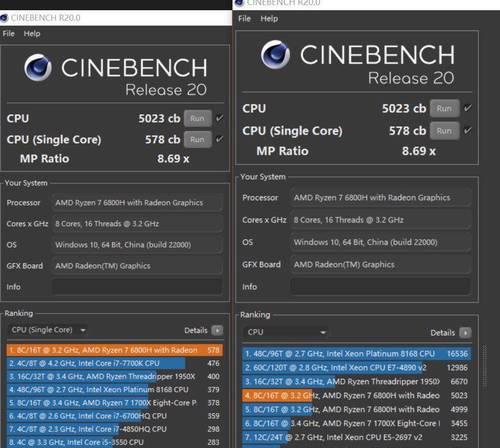Select Xeon Platinum 8168 row scoring 379
This screenshot has width=500, height=448.
pos(115,389)
